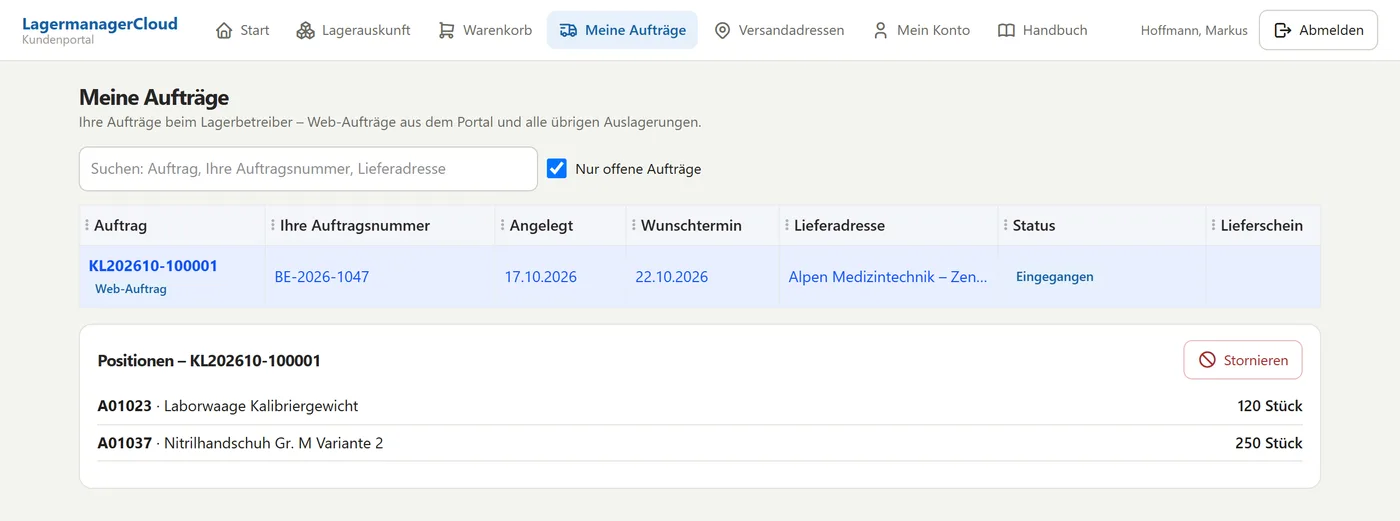Viewport: 1400px width, 521px height.
Task: Open the Start navigation item
Action: [243, 30]
